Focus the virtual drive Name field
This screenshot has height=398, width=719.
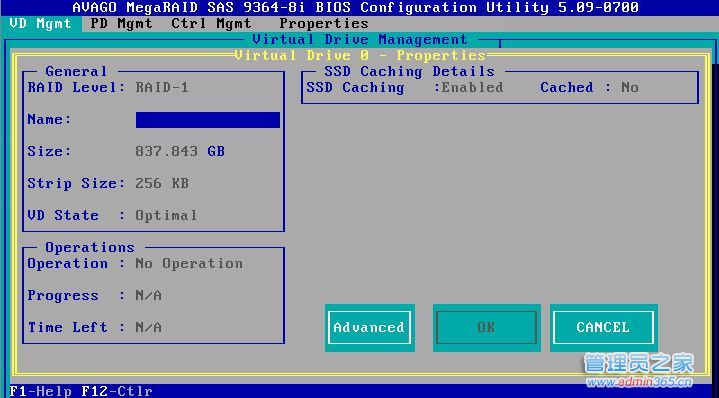tap(208, 120)
